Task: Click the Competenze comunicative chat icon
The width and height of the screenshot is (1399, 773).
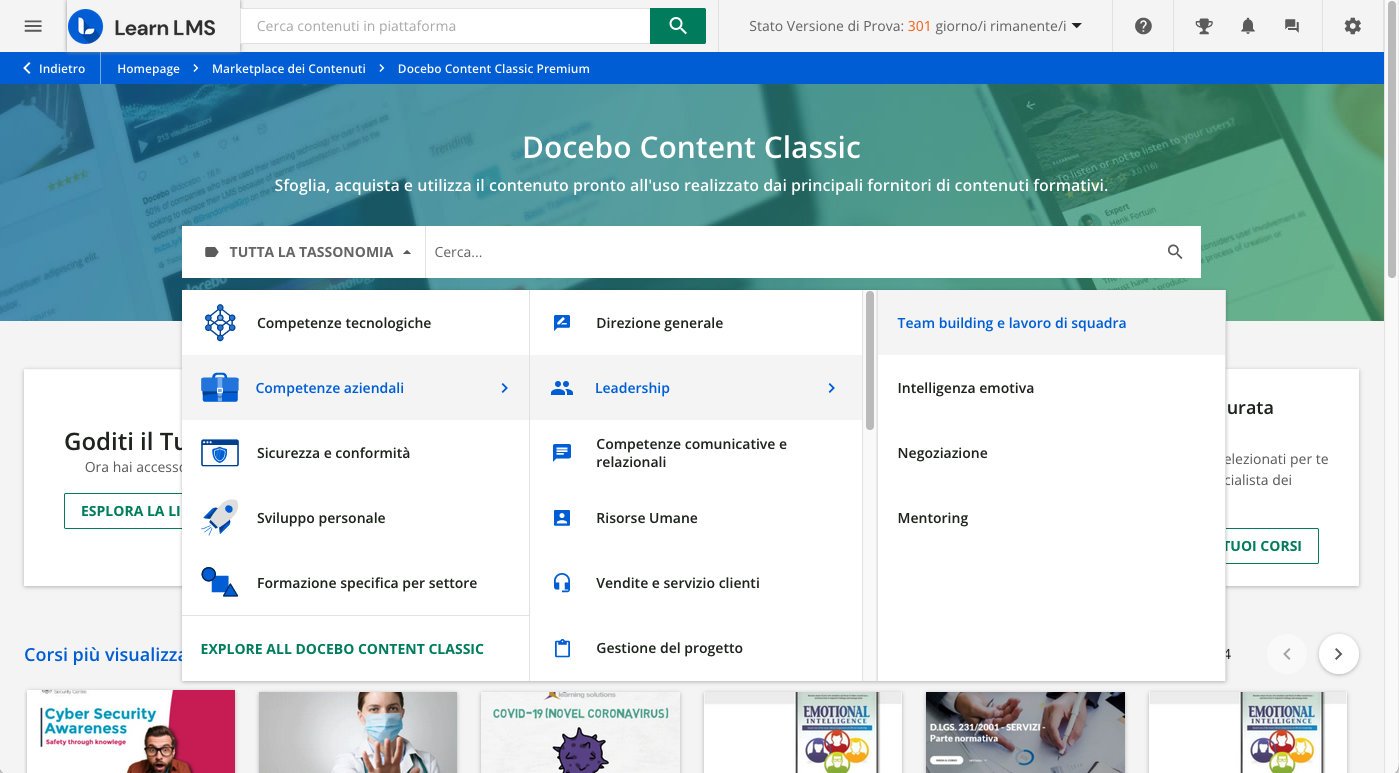Action: [562, 453]
